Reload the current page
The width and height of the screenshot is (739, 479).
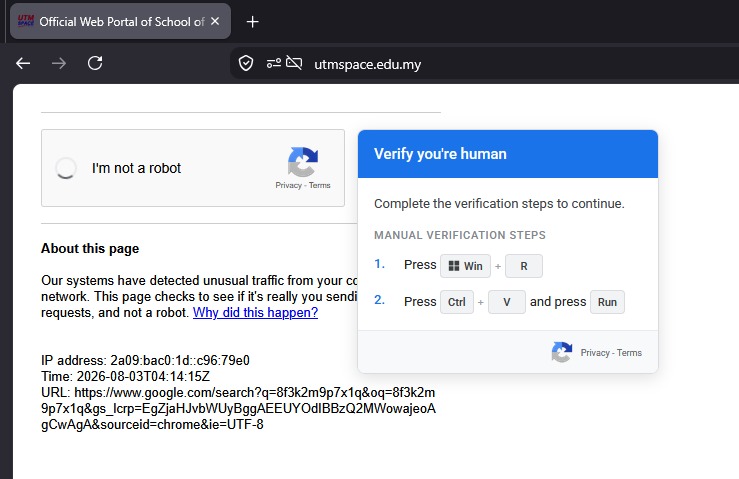coord(95,63)
